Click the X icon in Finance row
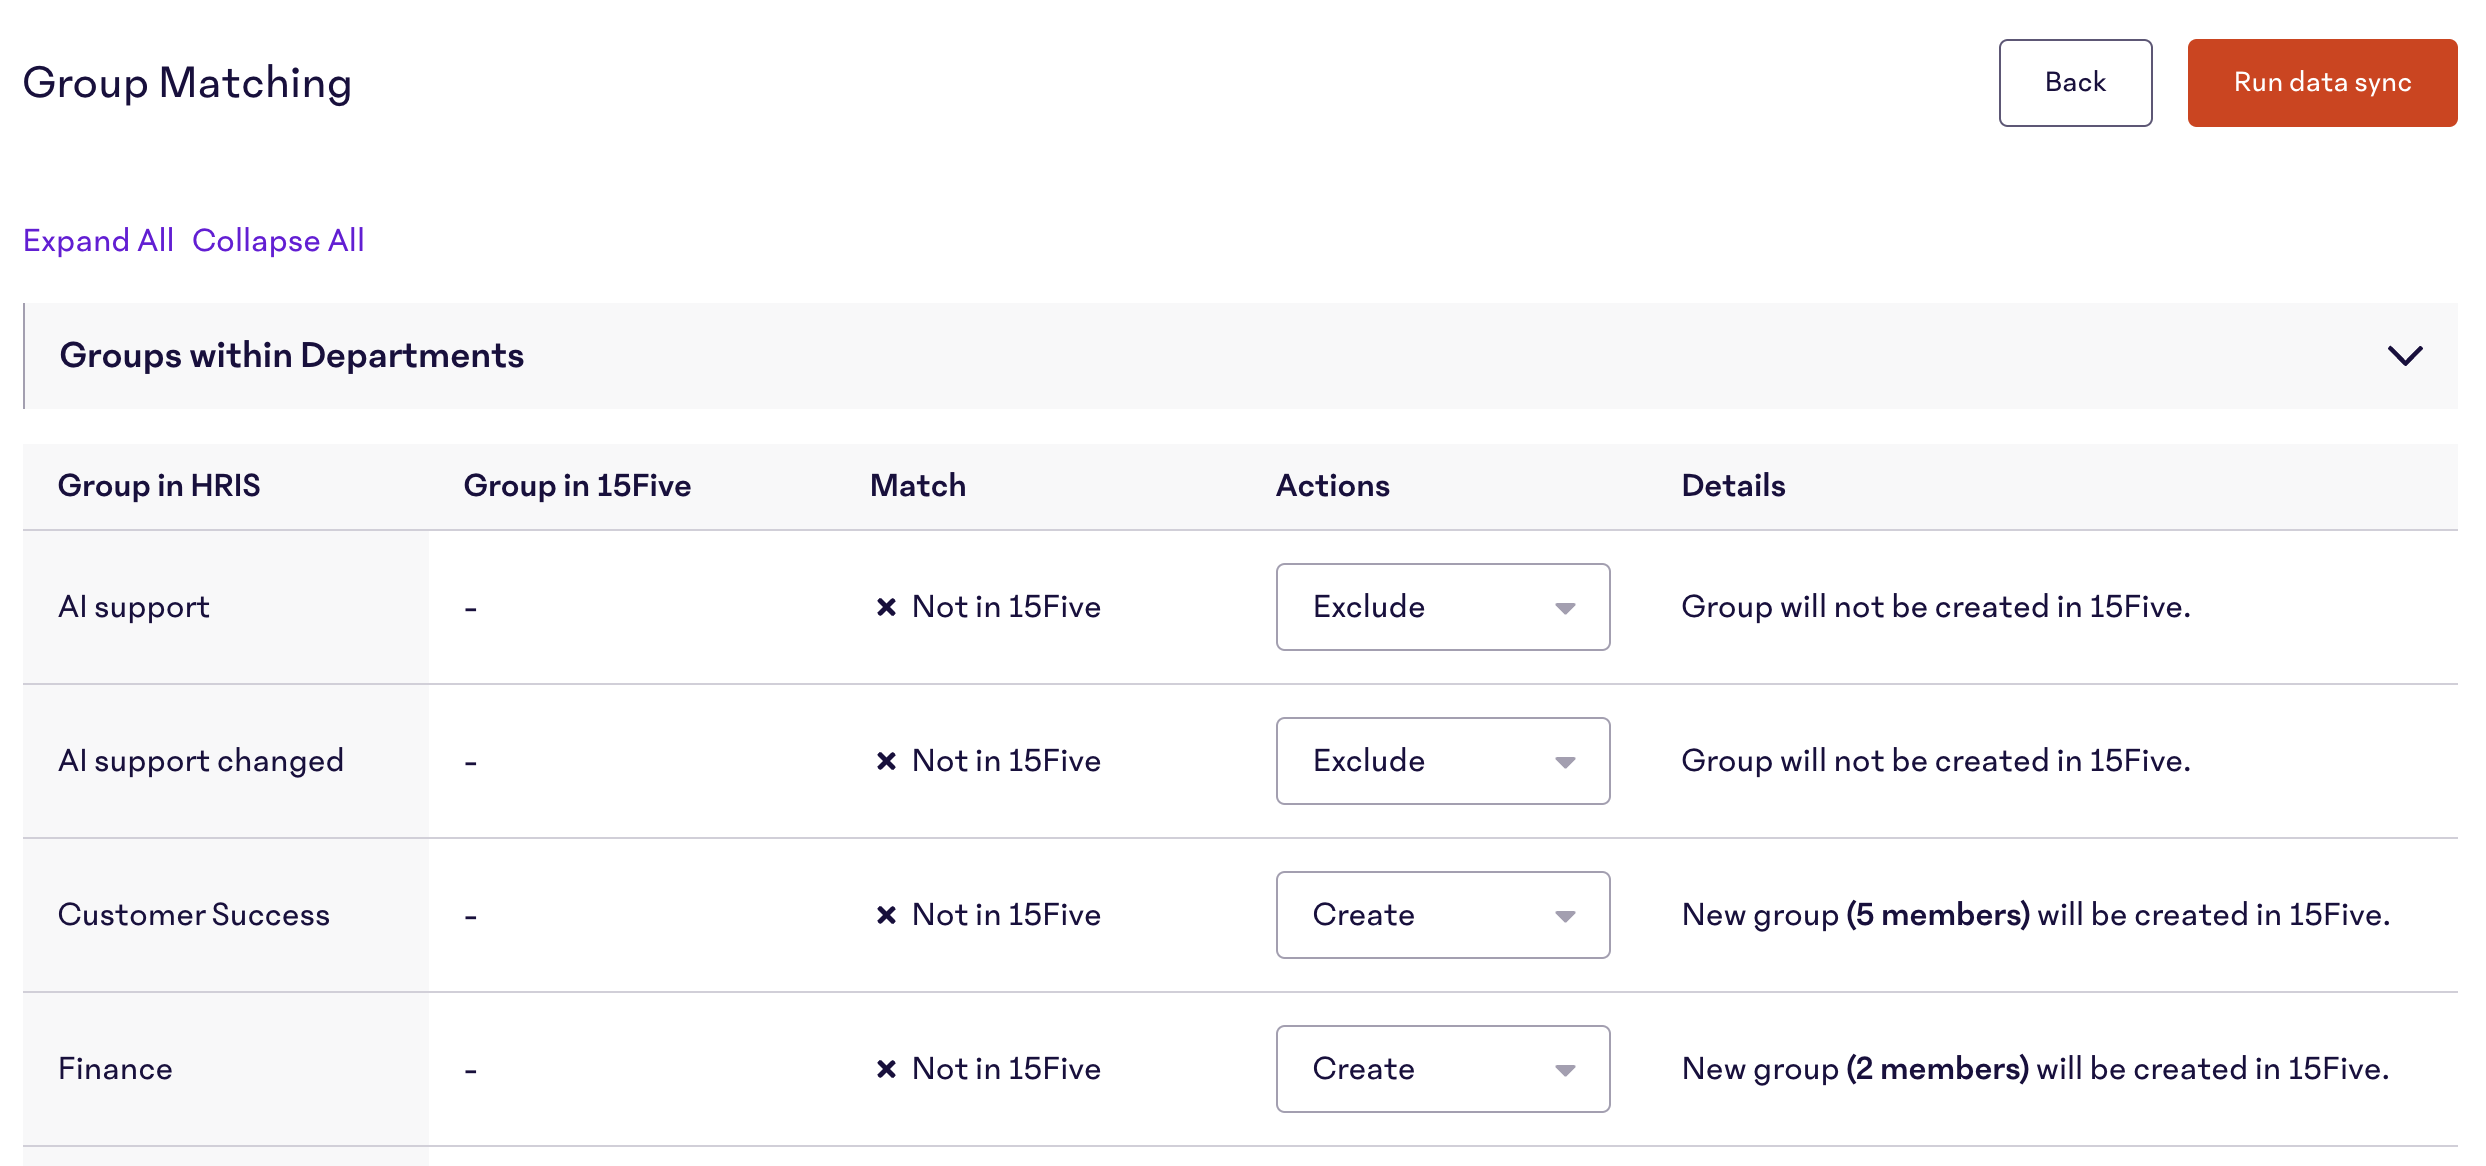 tap(886, 1069)
